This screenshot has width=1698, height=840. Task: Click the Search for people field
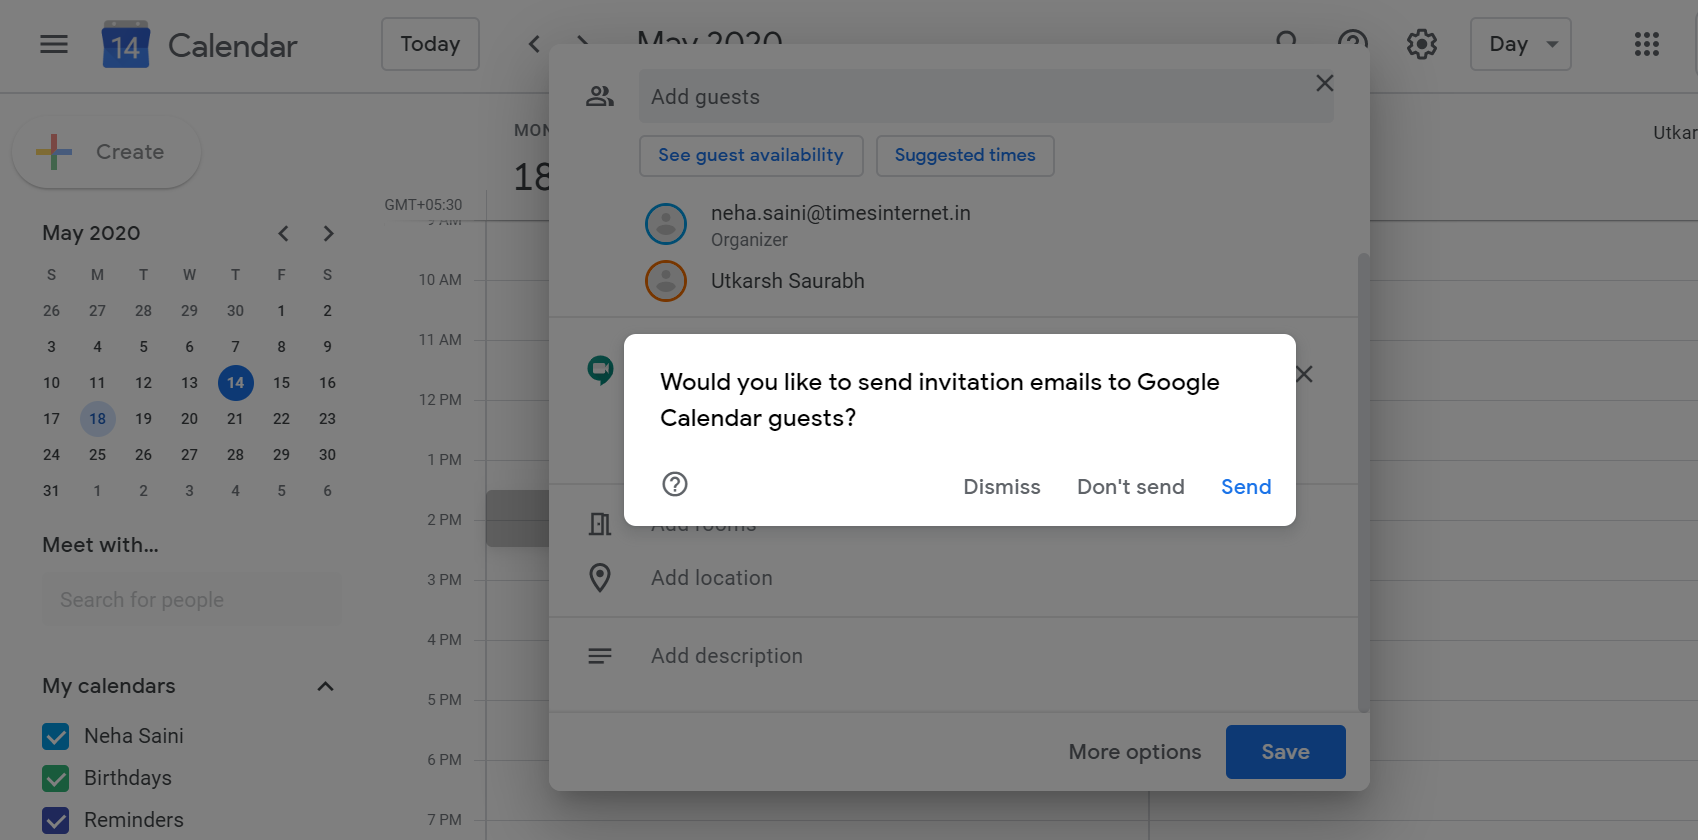[x=192, y=600]
